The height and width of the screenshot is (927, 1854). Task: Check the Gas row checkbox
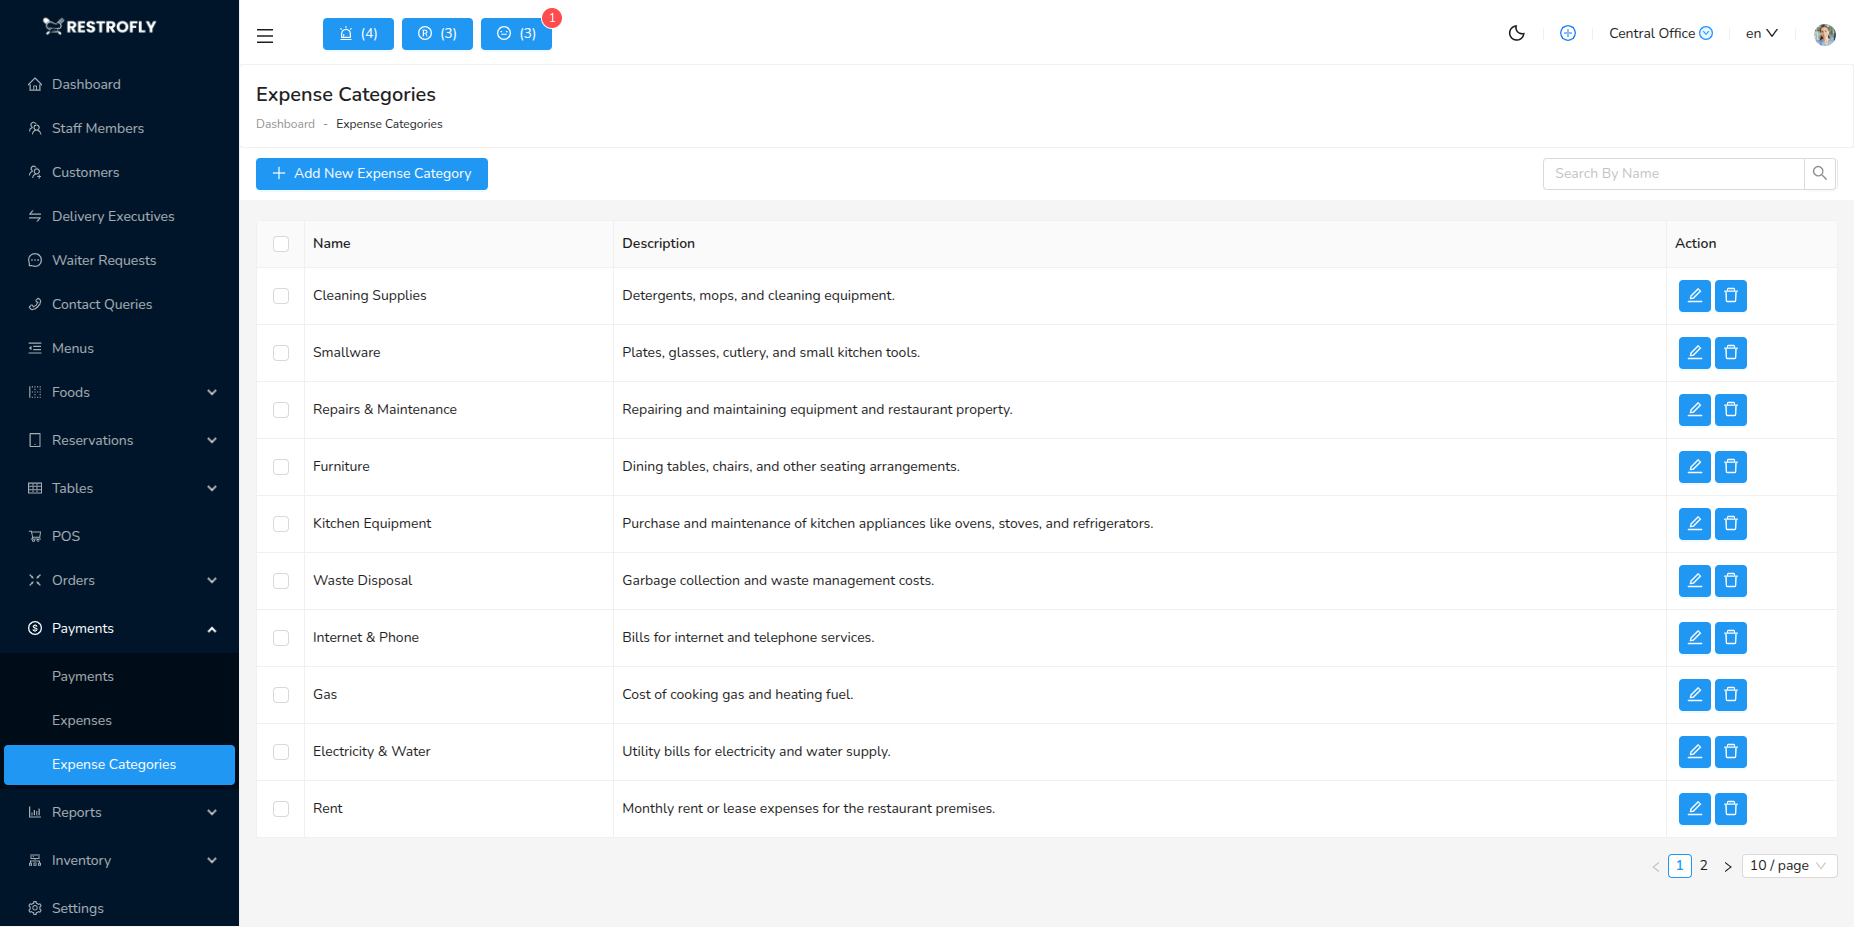[x=280, y=694]
